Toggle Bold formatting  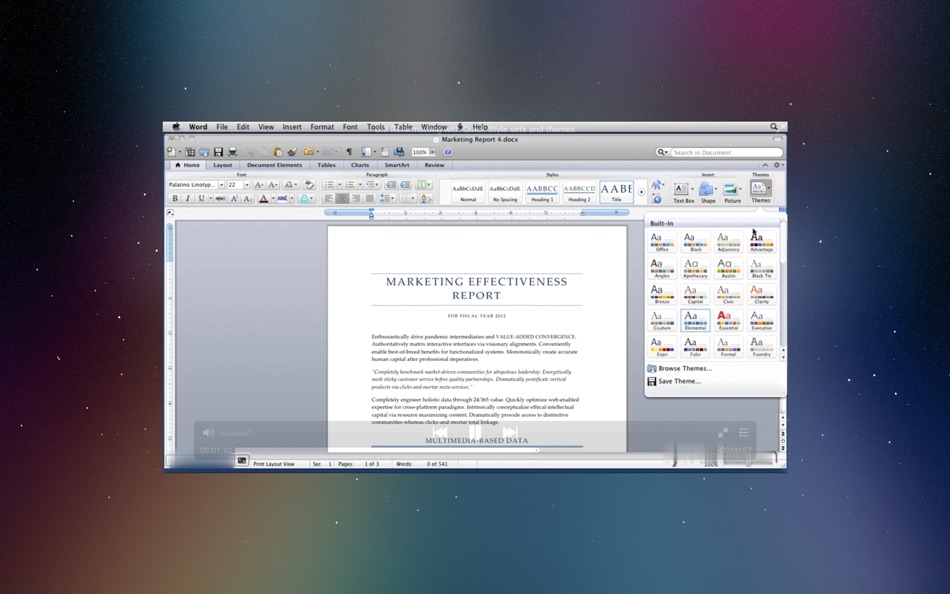click(175, 198)
